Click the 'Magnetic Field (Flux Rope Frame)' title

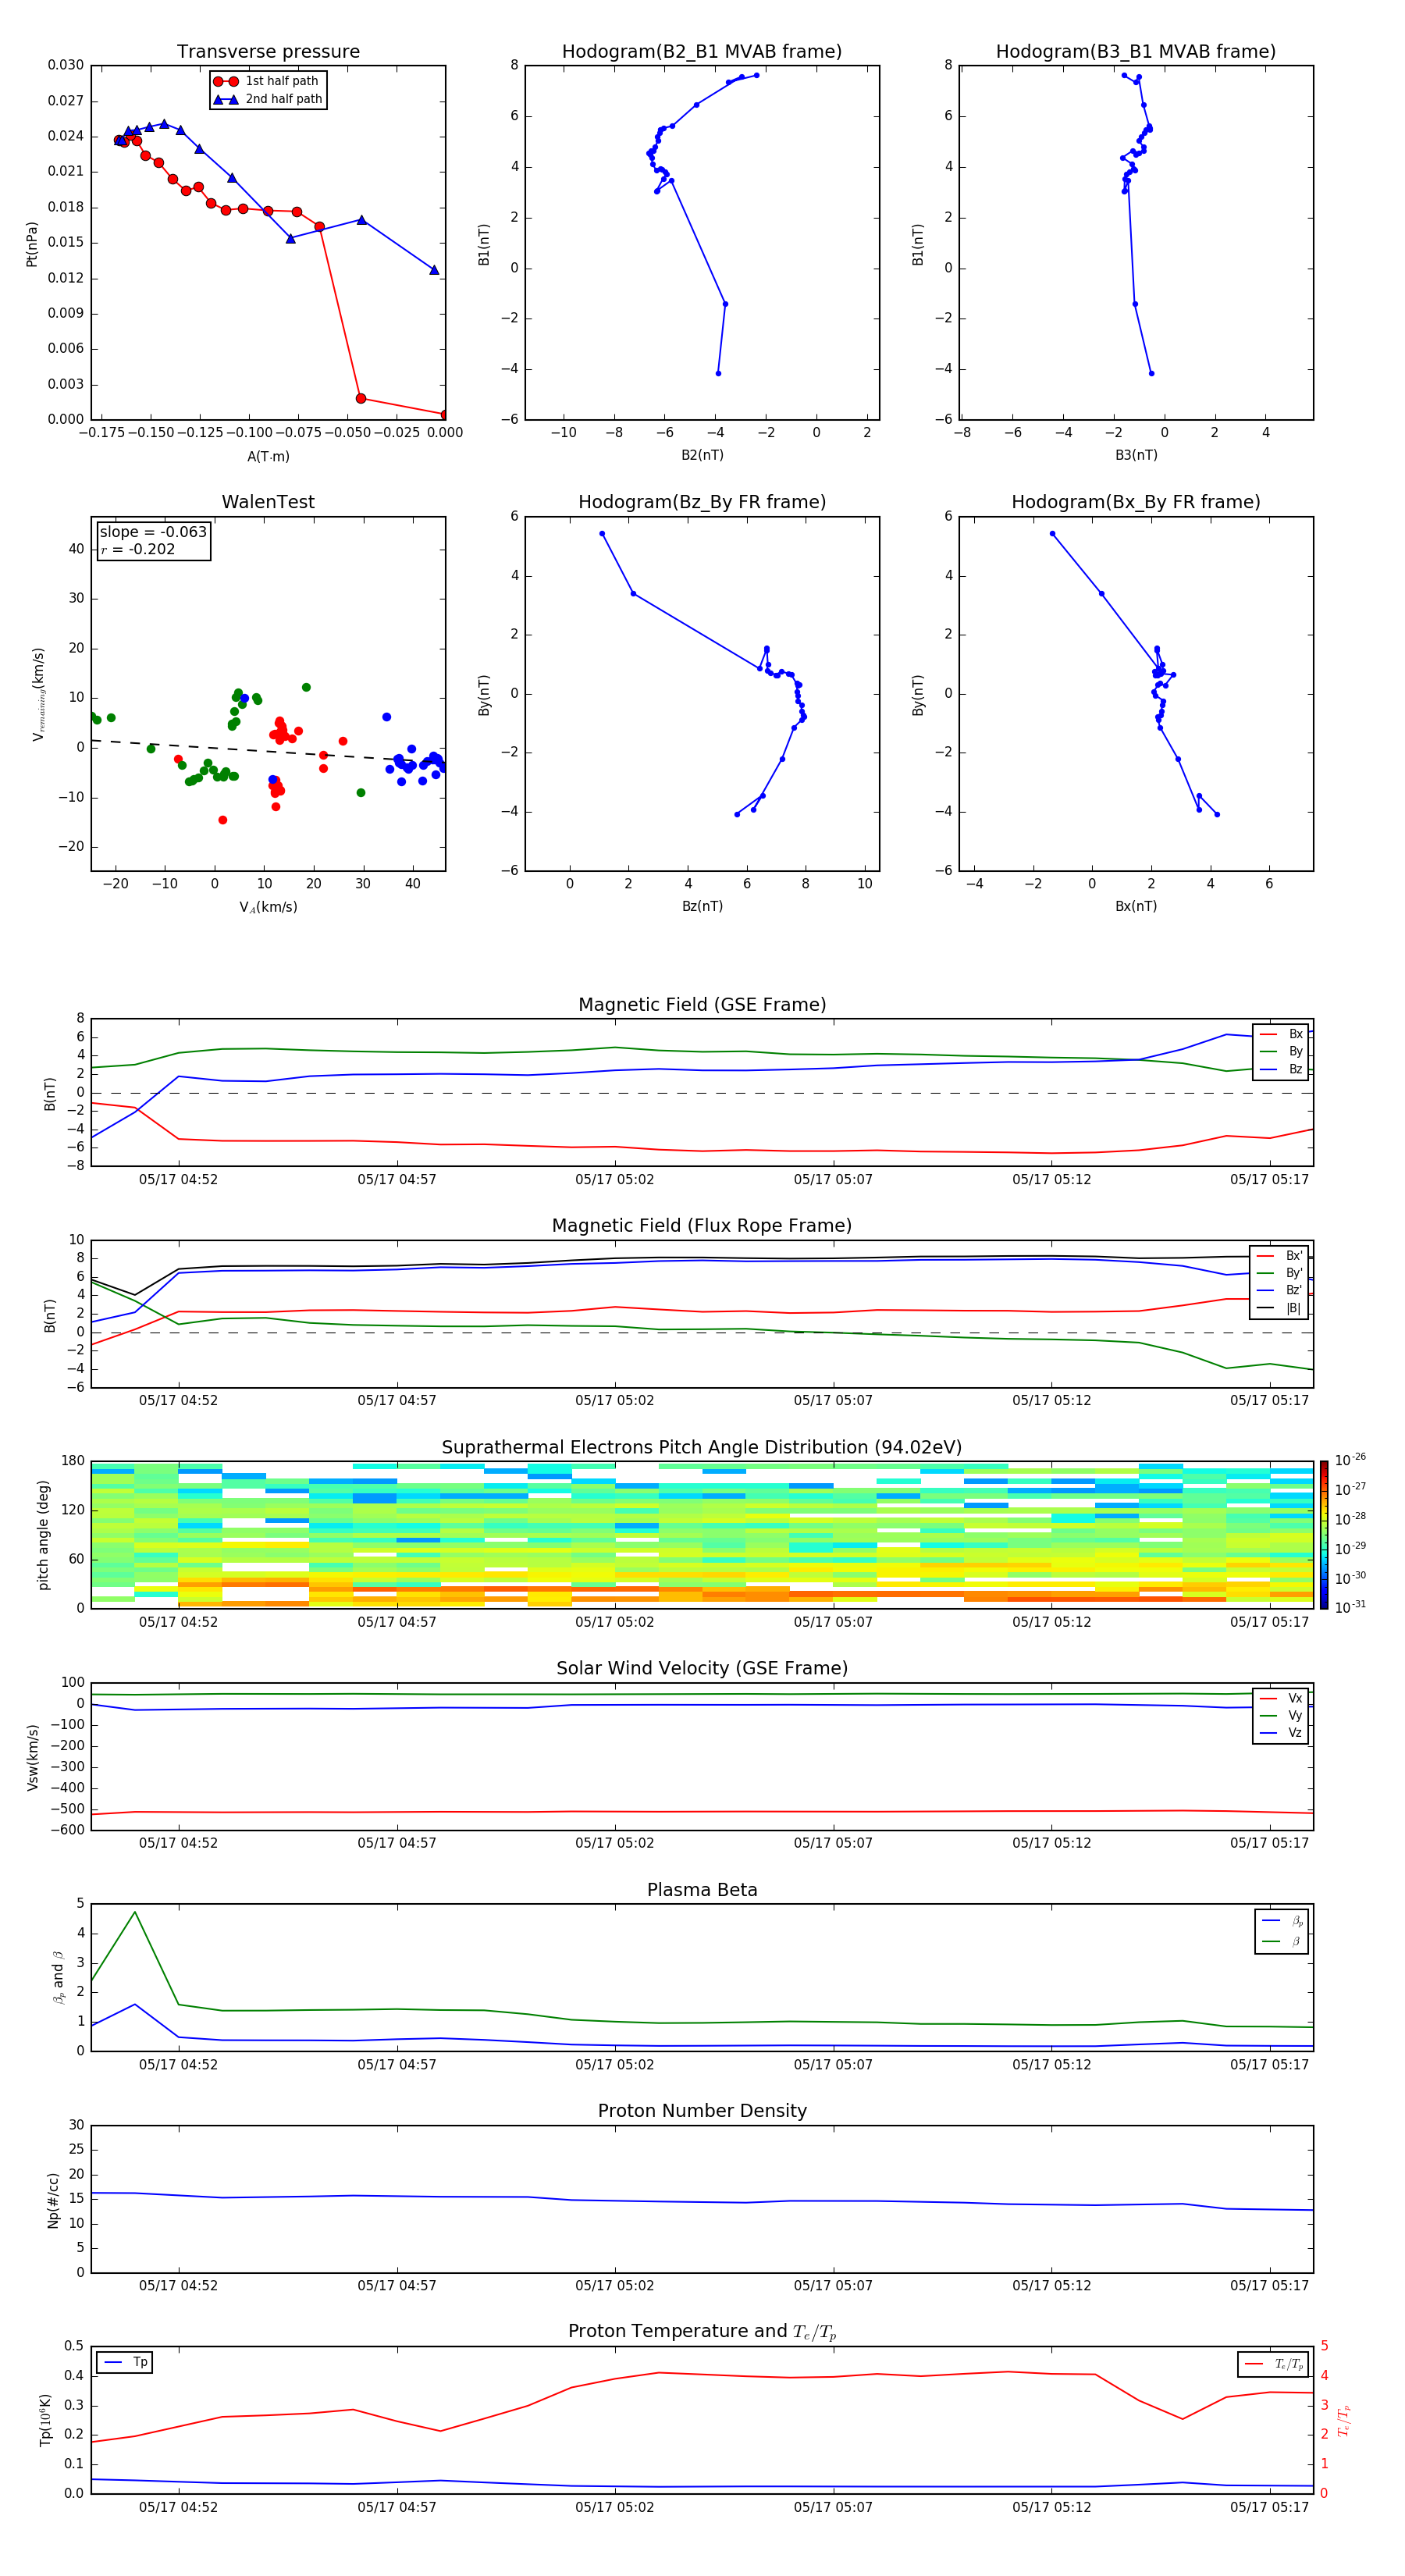pos(702,1226)
